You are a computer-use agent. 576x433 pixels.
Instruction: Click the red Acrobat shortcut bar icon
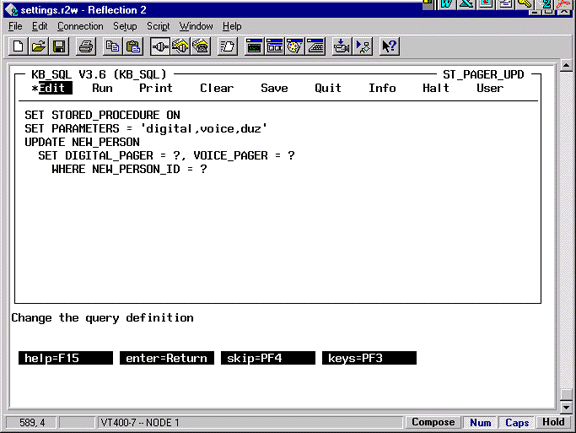point(564,4)
